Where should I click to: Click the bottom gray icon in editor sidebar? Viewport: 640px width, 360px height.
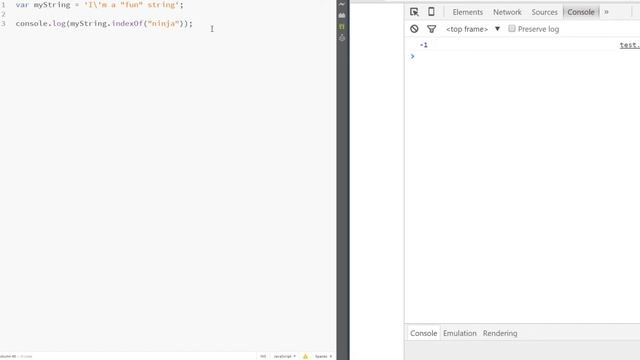(x=342, y=38)
